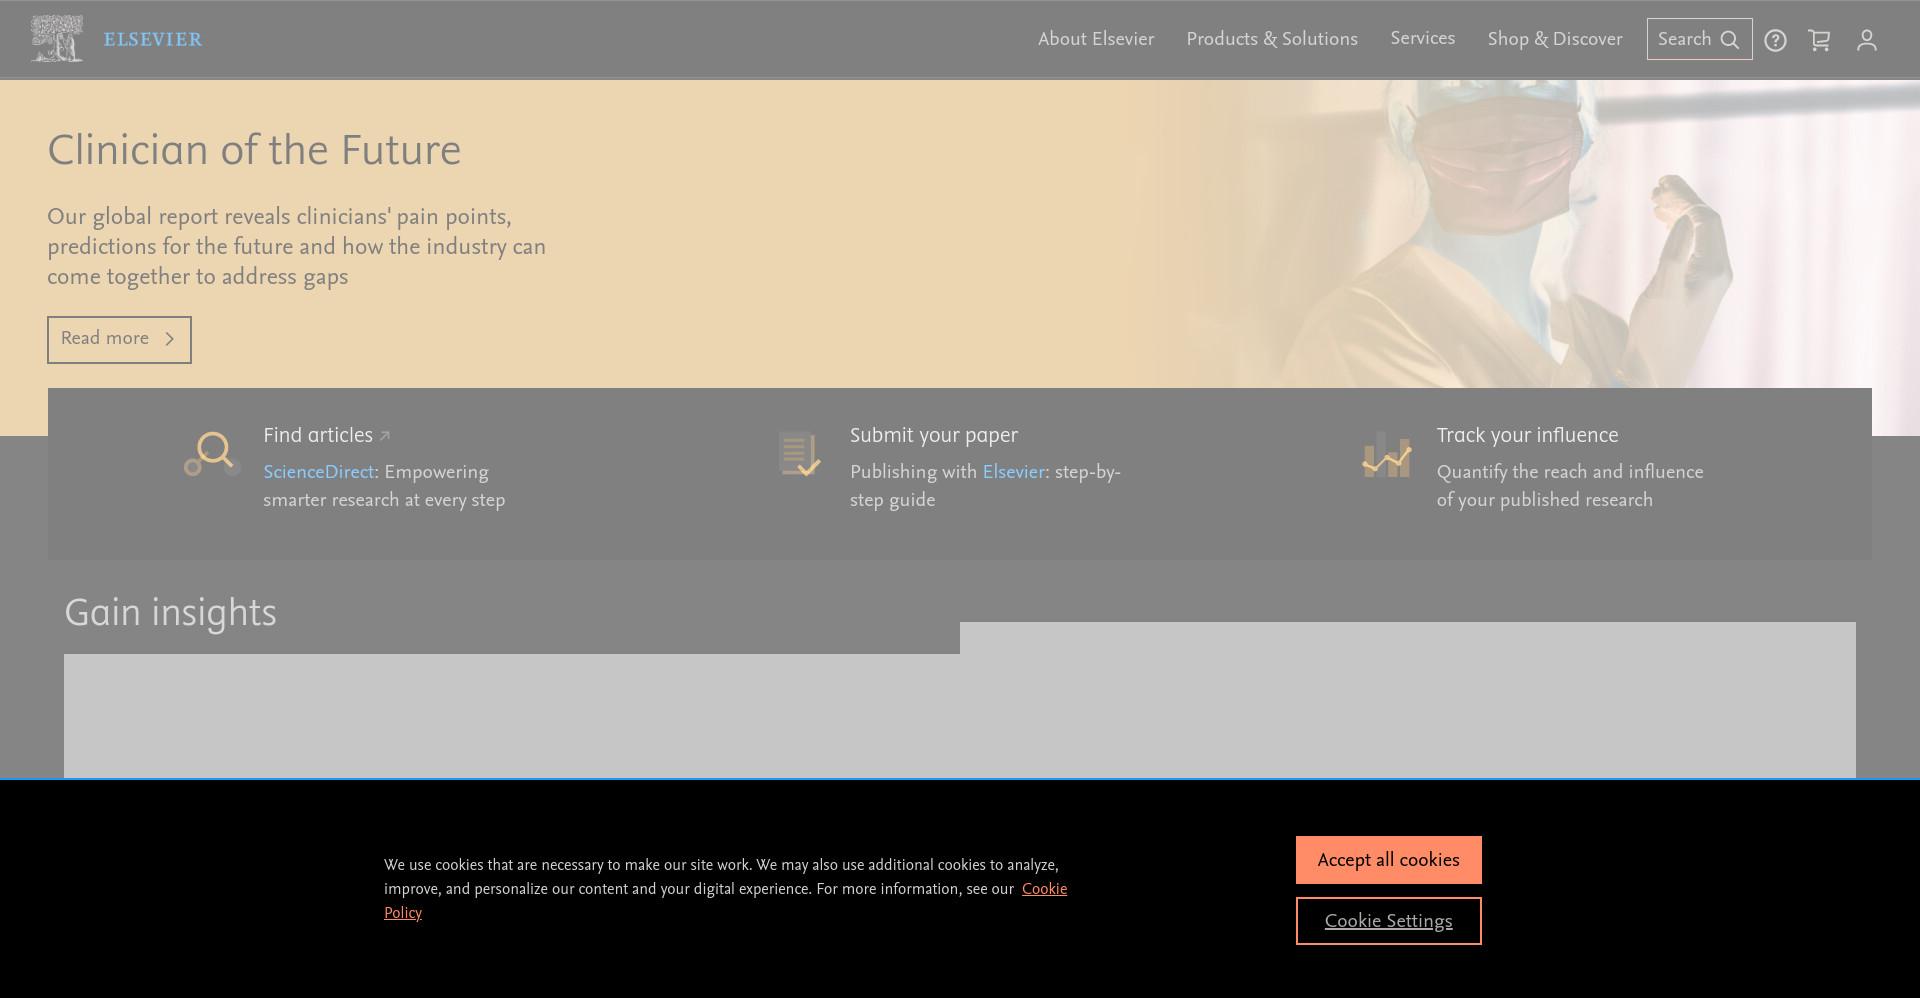Click the ELSEVIER wordmark text
The width and height of the screenshot is (1920, 998).
(x=153, y=40)
